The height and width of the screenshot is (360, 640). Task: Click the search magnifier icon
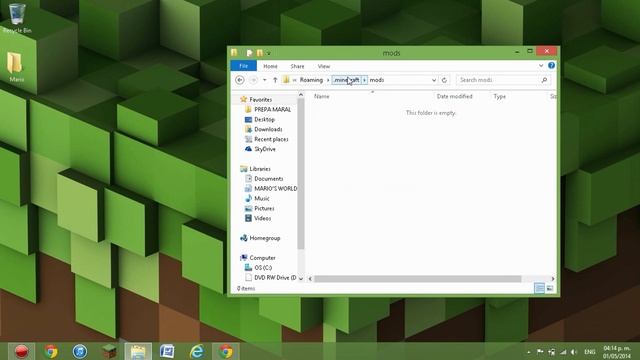coord(544,80)
